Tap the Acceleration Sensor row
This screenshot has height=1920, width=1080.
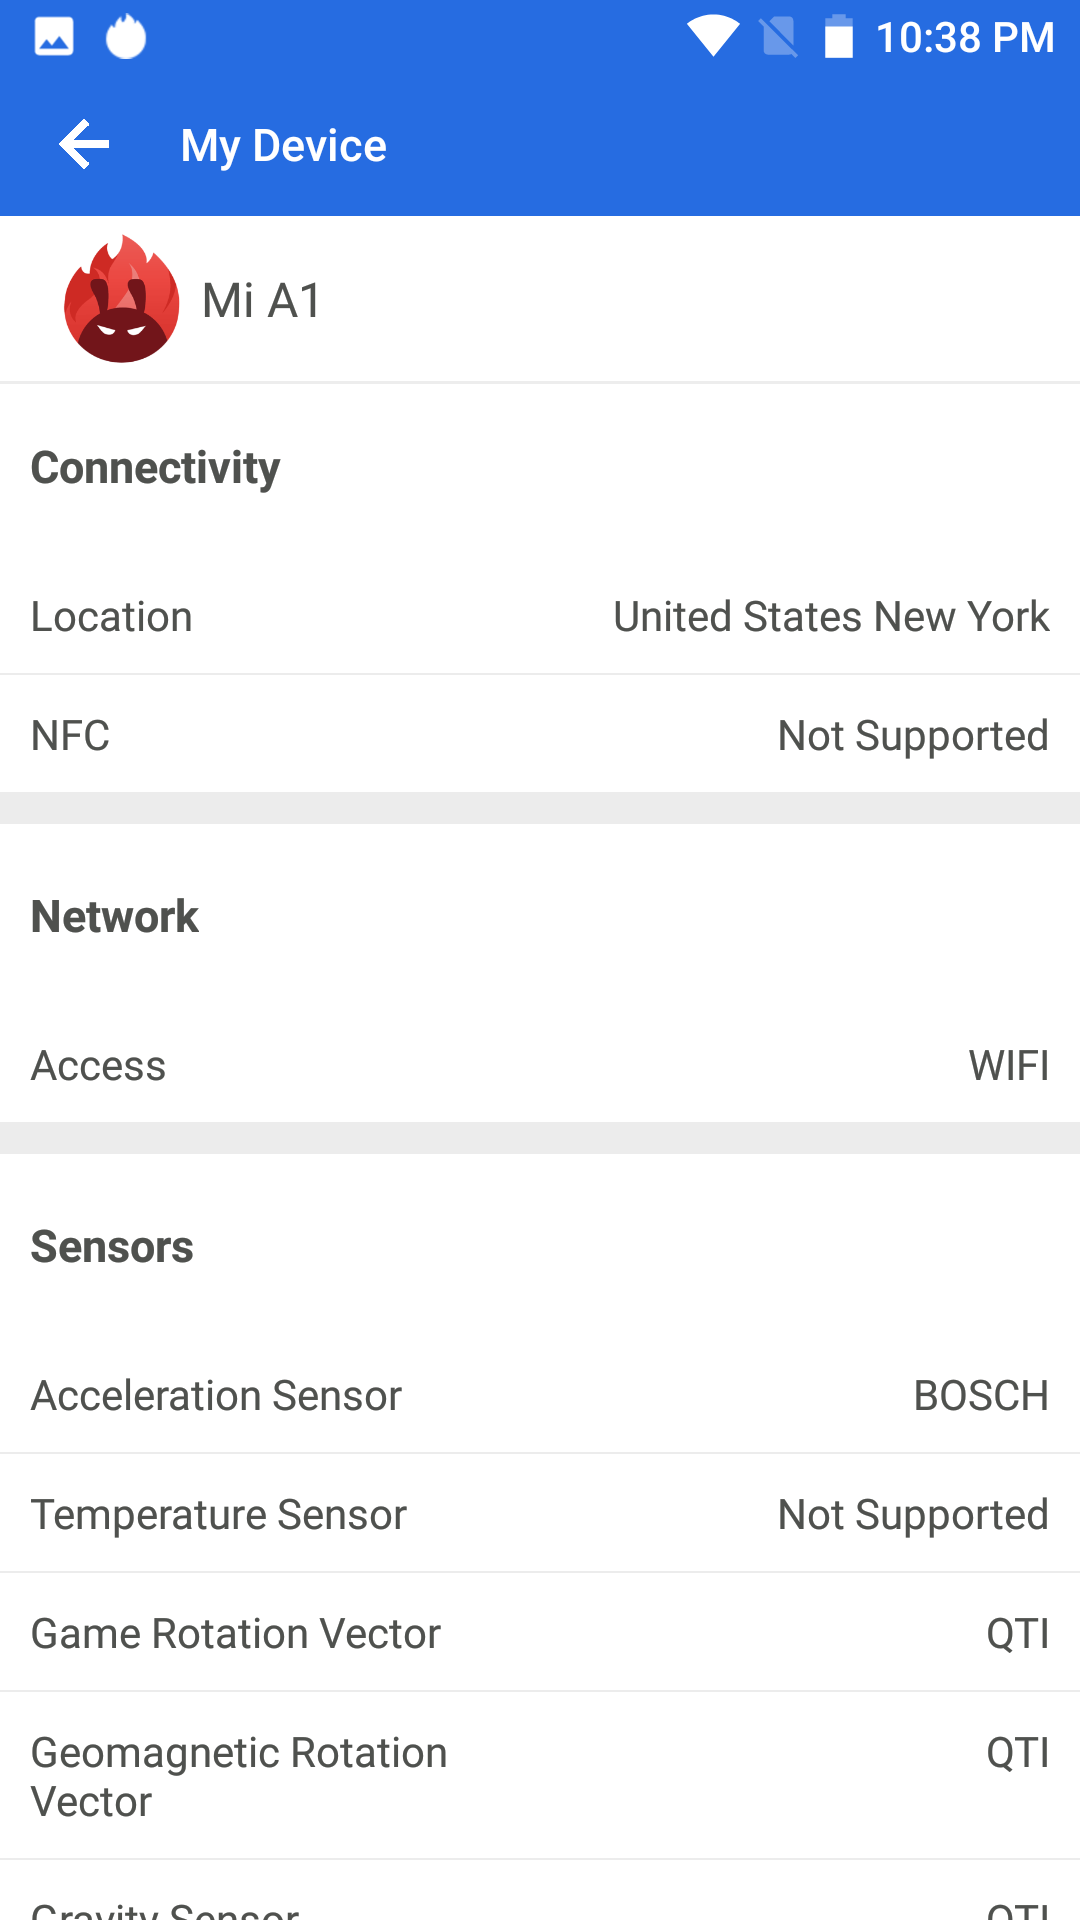[x=540, y=1396]
